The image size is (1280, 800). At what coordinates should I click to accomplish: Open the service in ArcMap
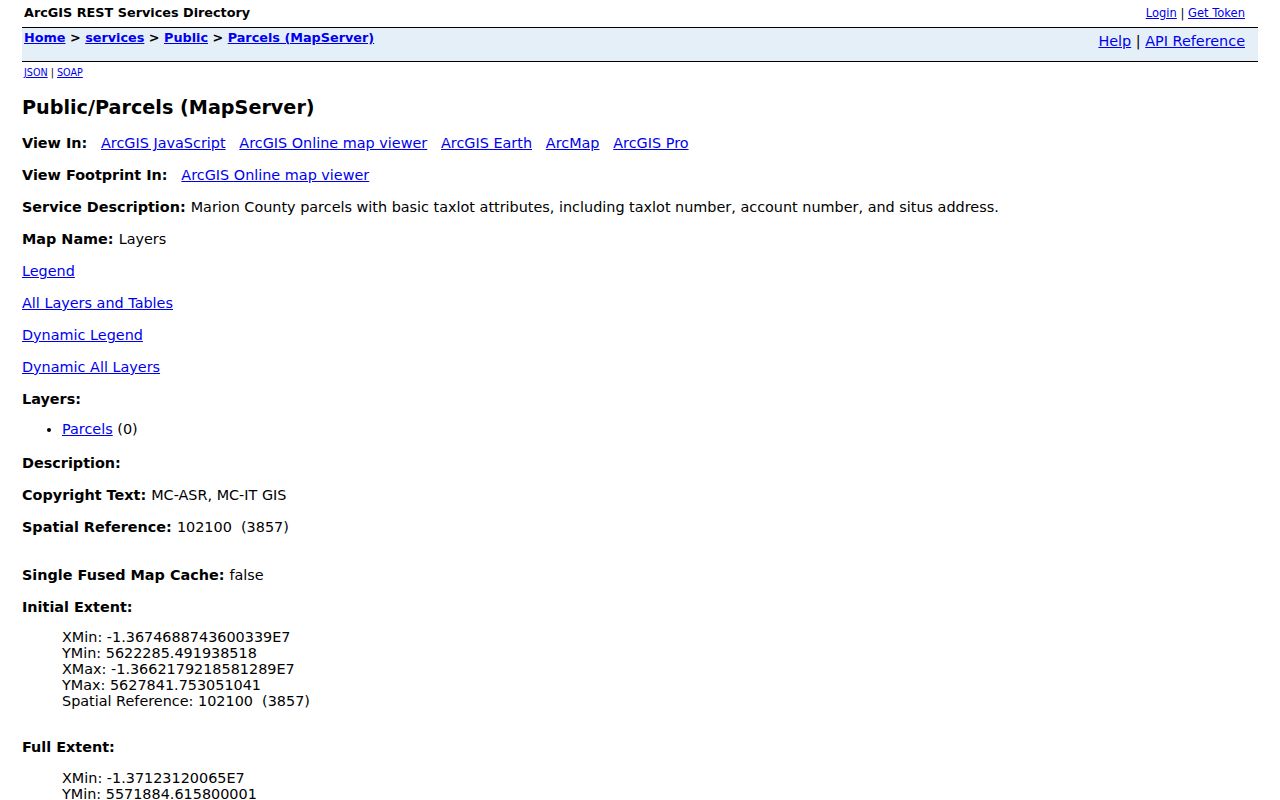[573, 143]
